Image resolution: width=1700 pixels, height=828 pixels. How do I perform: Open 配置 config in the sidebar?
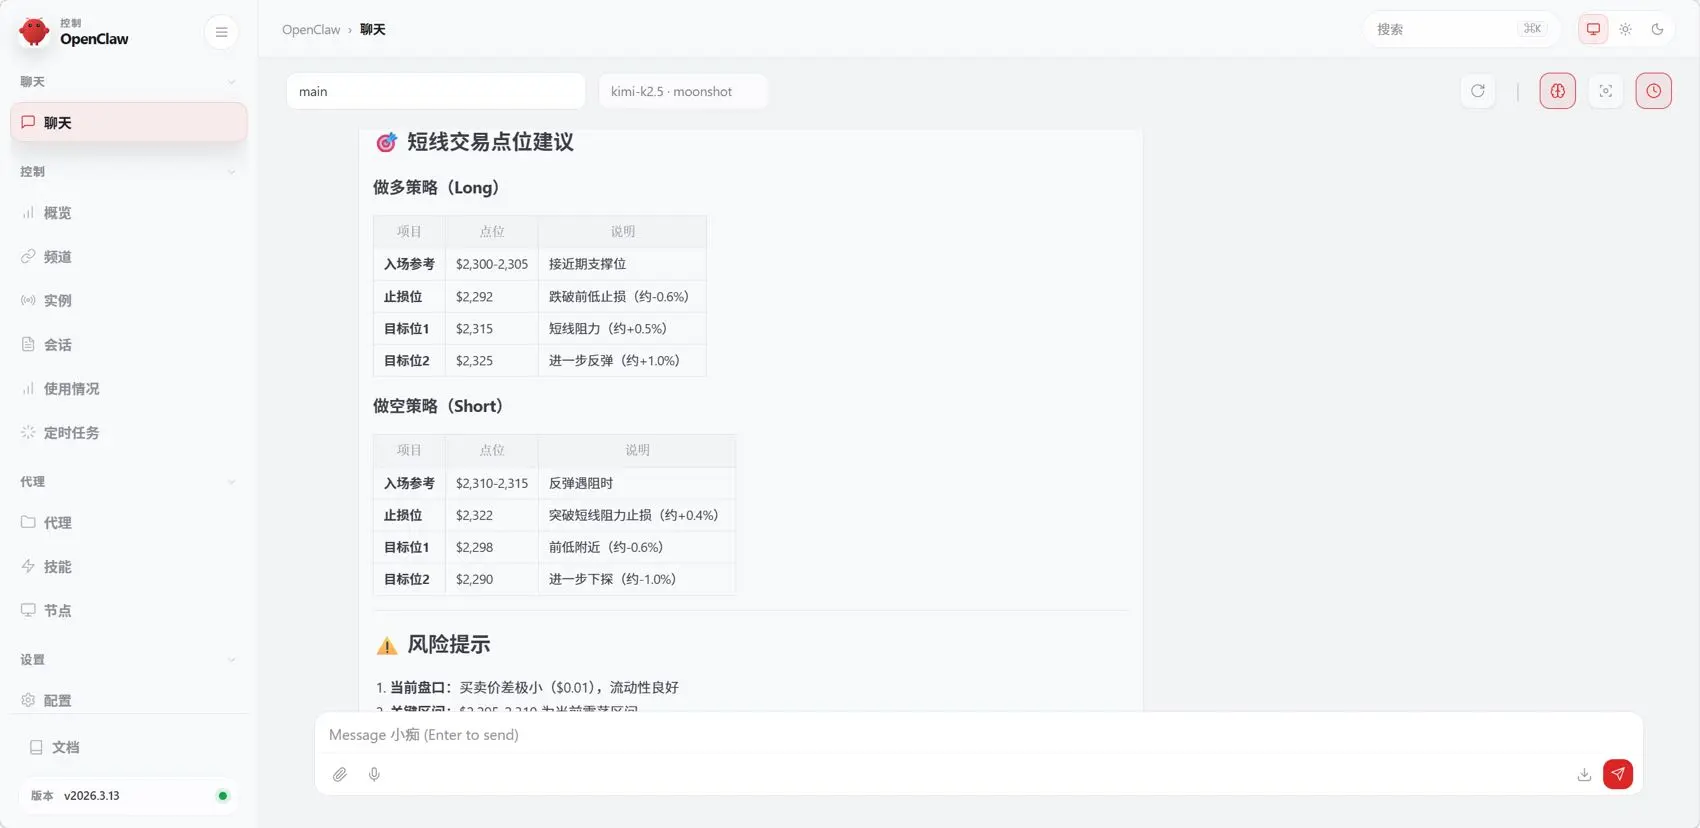click(x=129, y=701)
